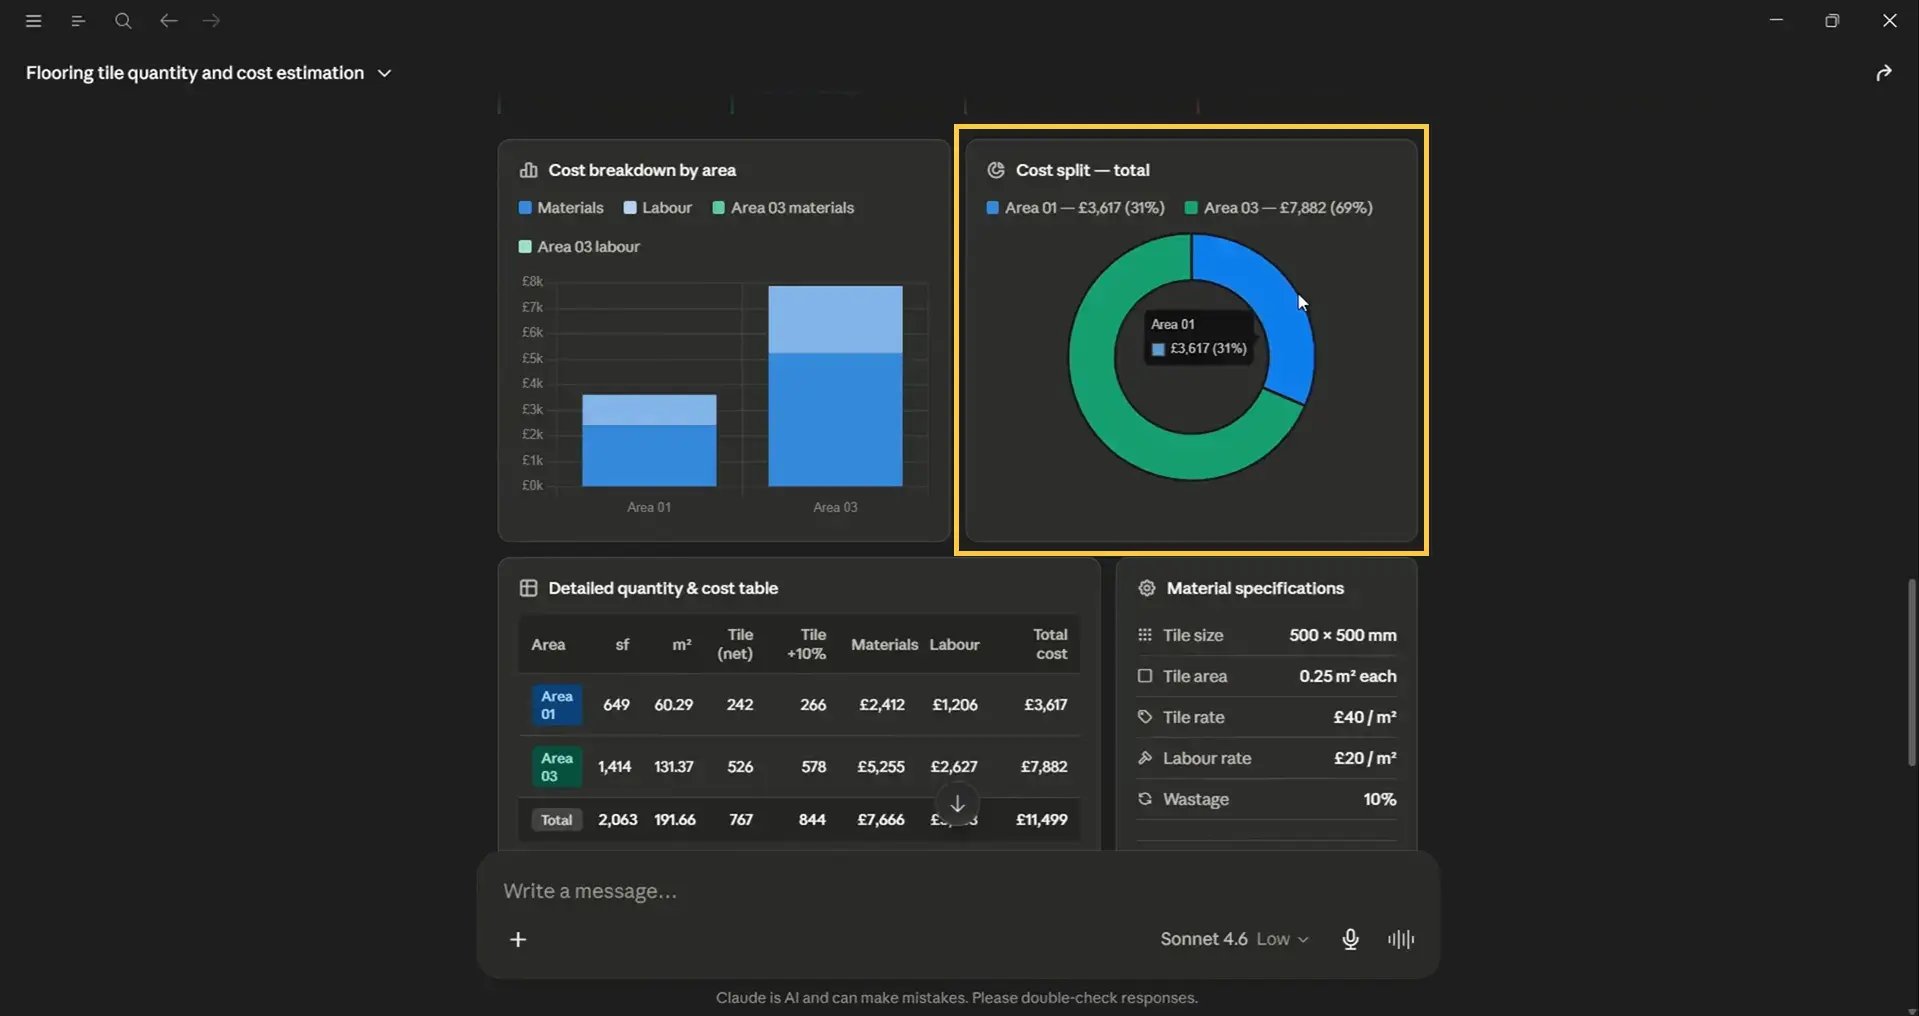Click the Area 03 table badge
Image resolution: width=1919 pixels, height=1016 pixels.
click(556, 767)
